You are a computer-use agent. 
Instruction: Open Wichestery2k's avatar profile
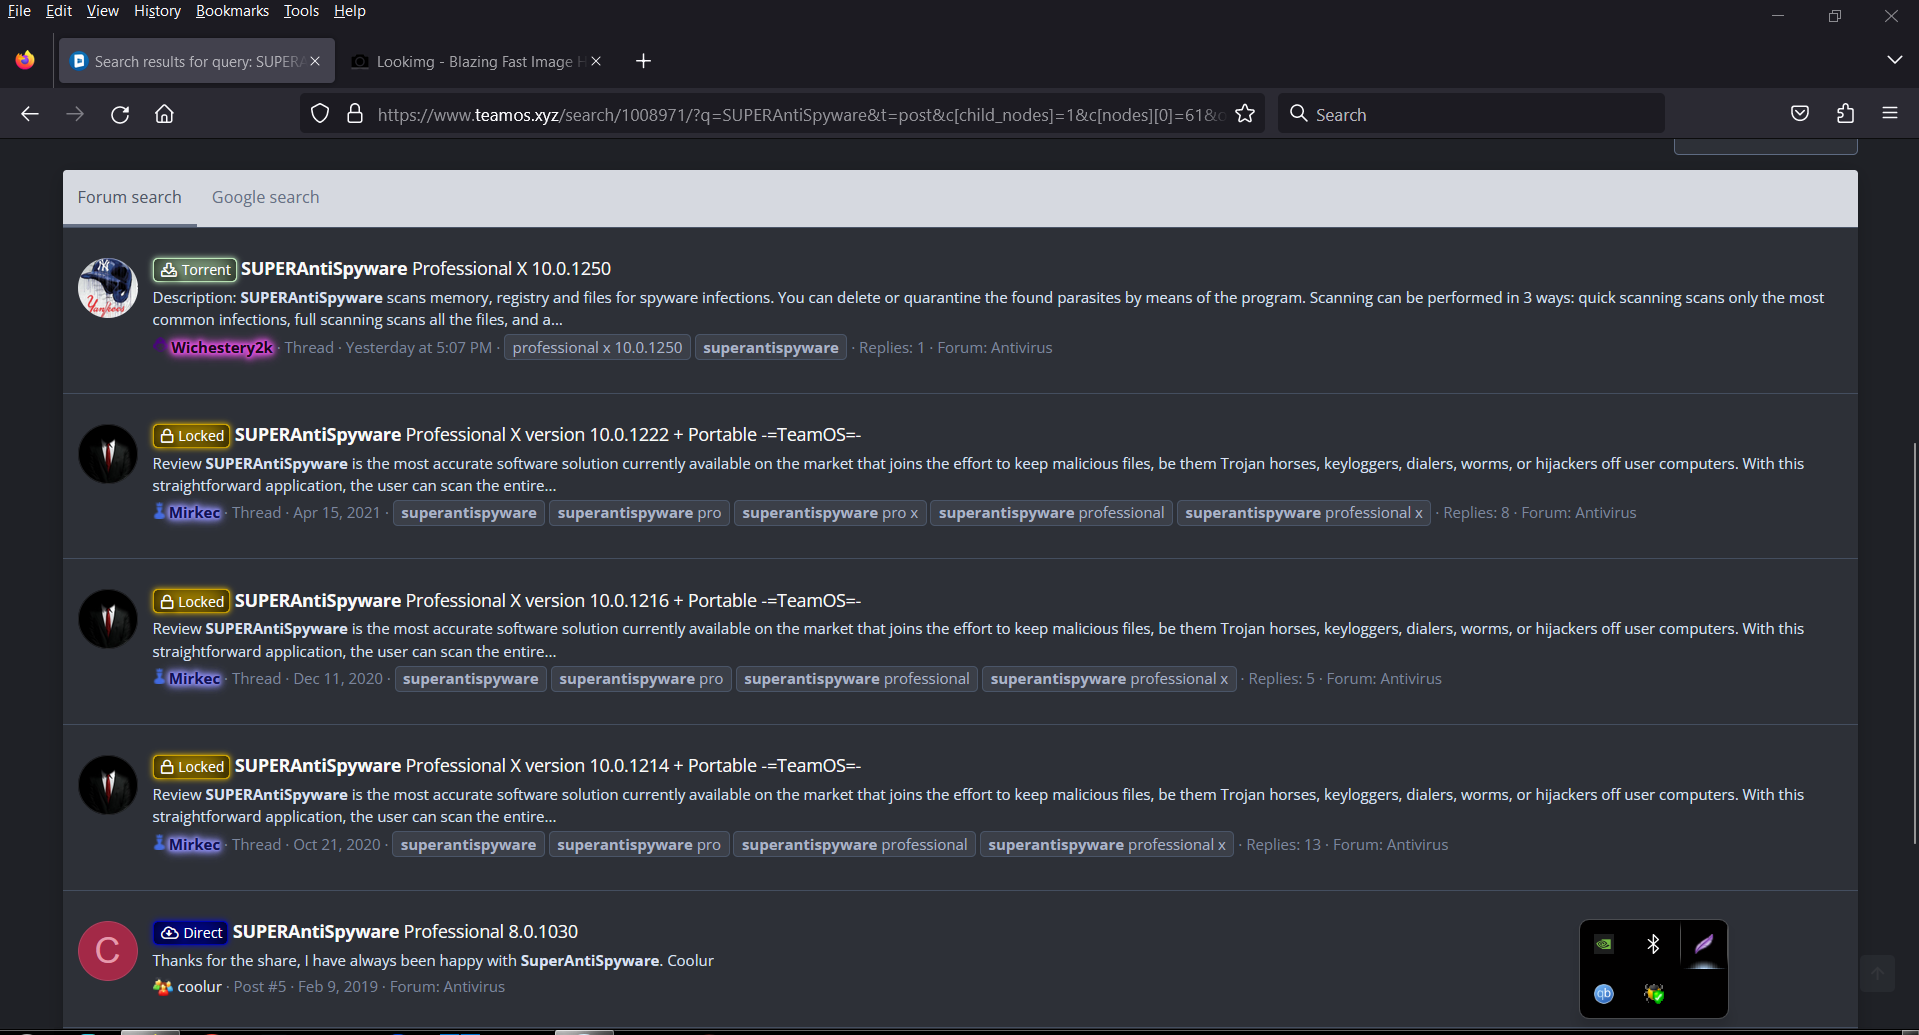[108, 288]
